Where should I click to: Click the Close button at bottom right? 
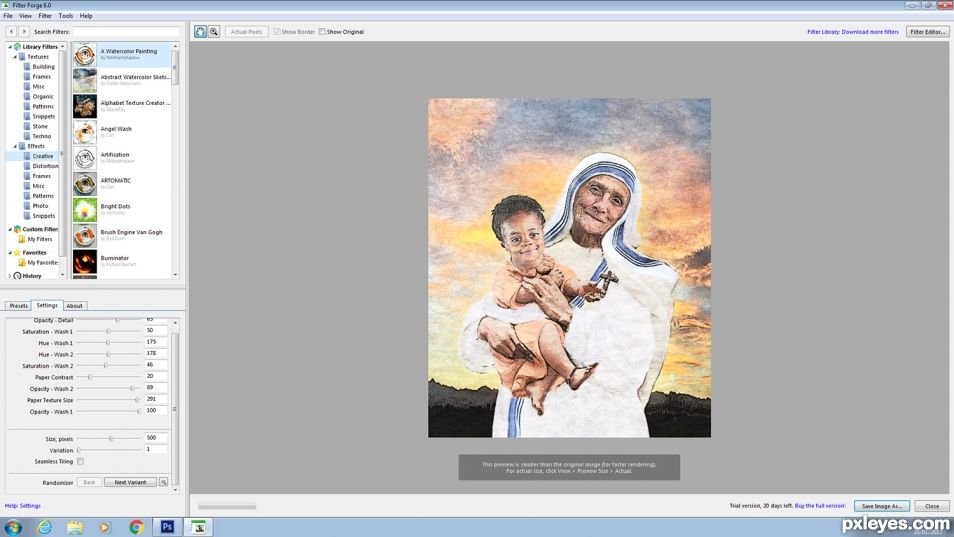point(931,506)
